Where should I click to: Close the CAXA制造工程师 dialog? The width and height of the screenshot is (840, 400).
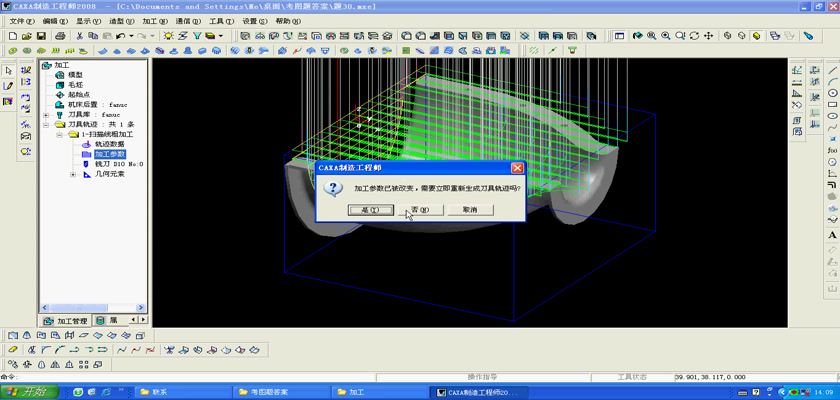[517, 168]
